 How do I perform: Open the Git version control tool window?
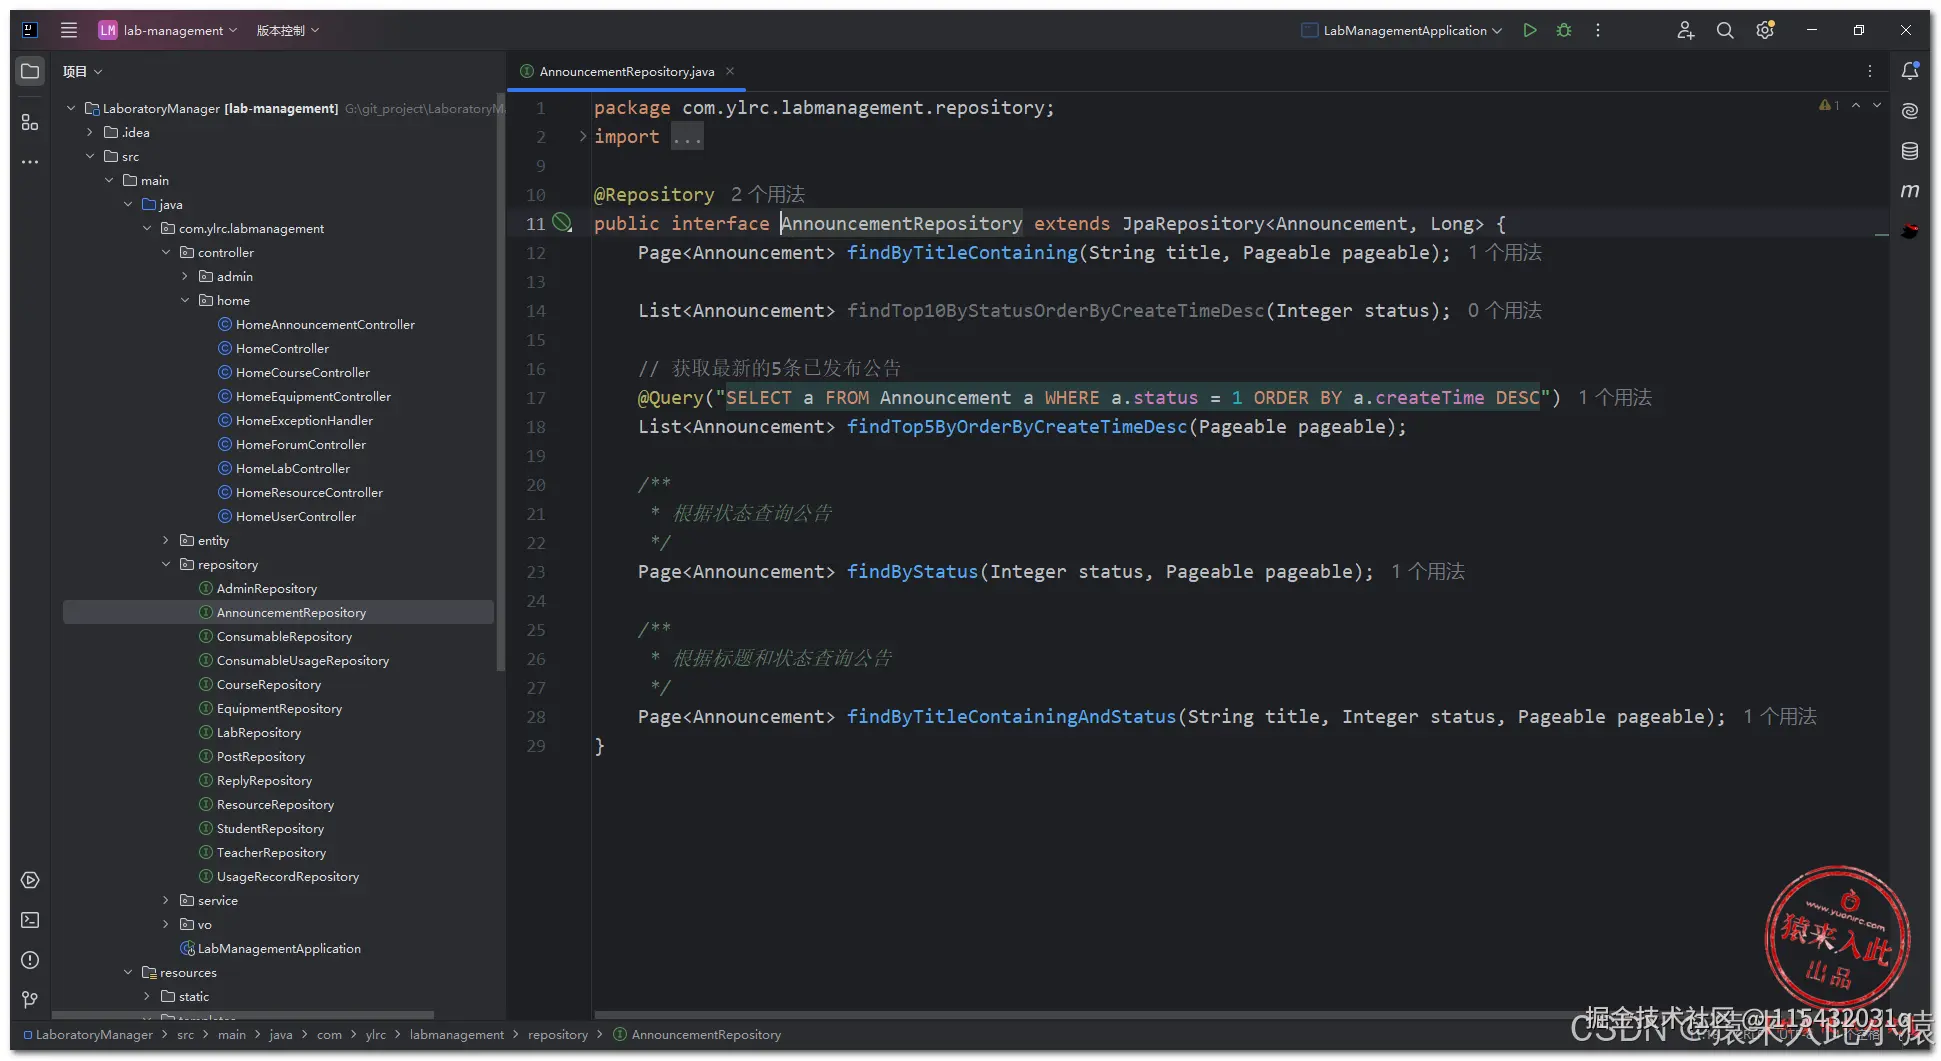click(x=30, y=1000)
